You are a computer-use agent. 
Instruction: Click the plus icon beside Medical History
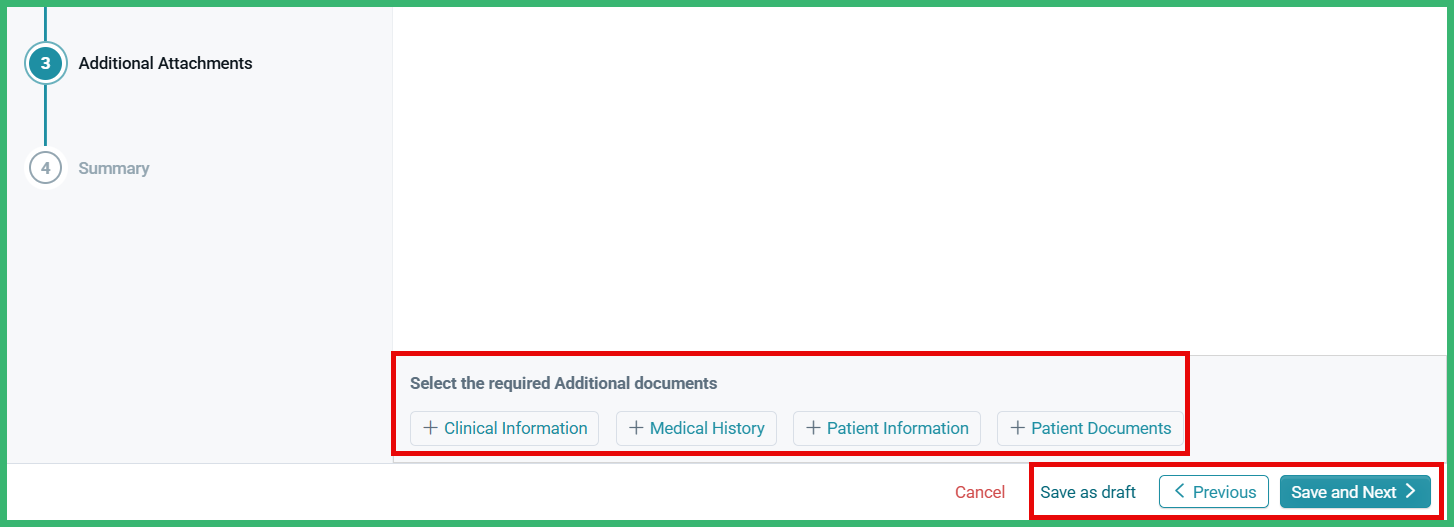[x=636, y=428]
